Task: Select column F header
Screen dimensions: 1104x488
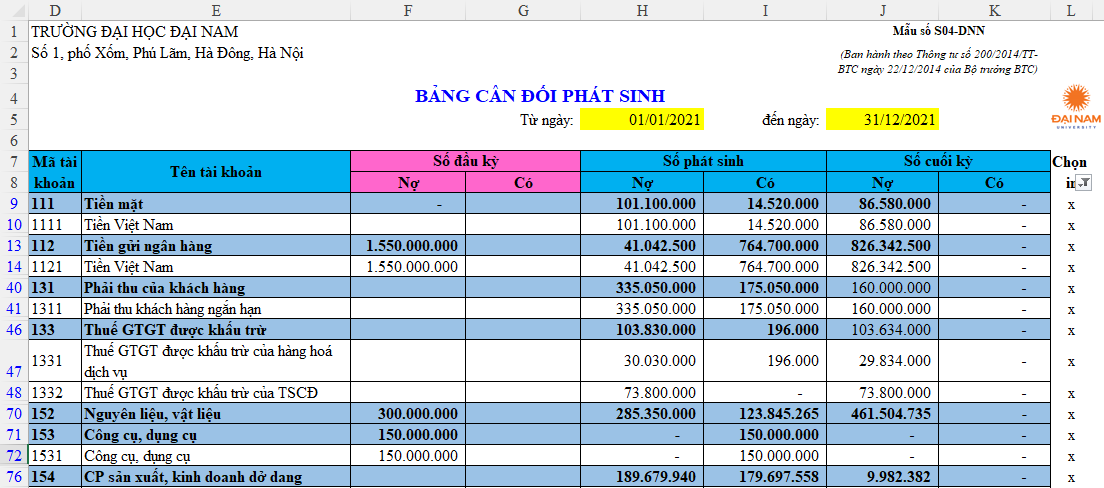Action: 408,11
